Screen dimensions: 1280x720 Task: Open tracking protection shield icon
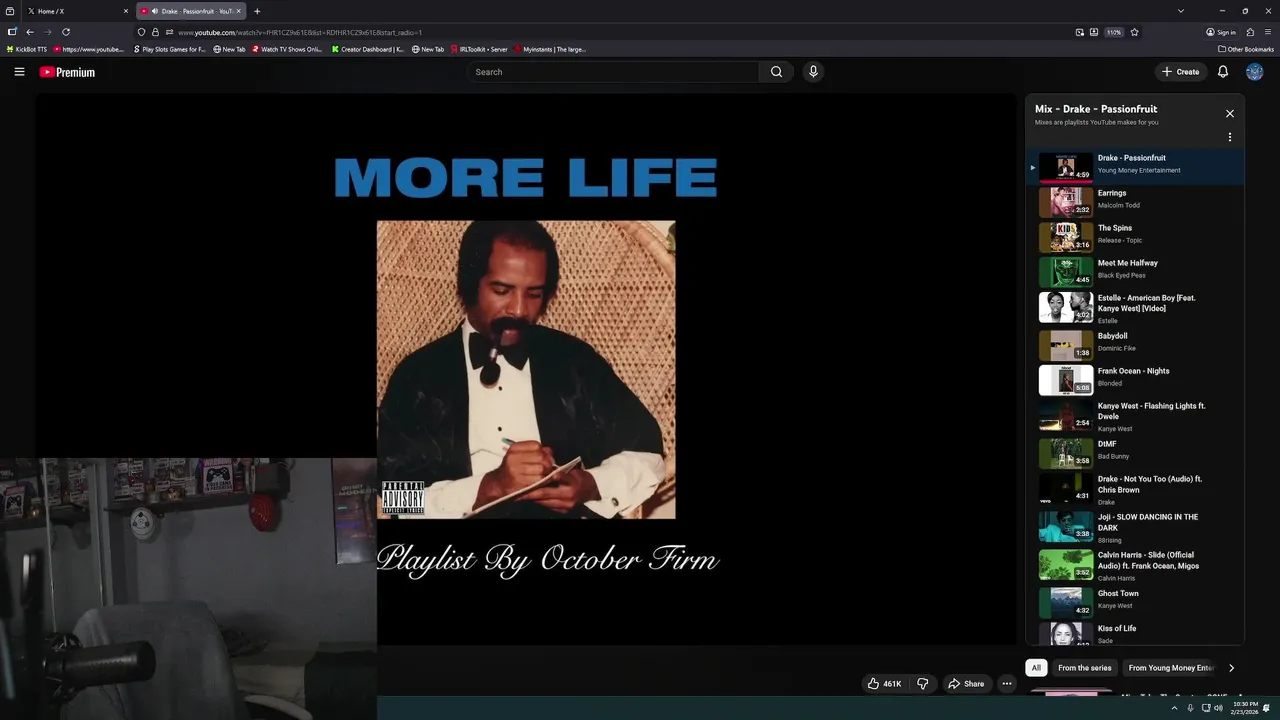pyautogui.click(x=141, y=32)
